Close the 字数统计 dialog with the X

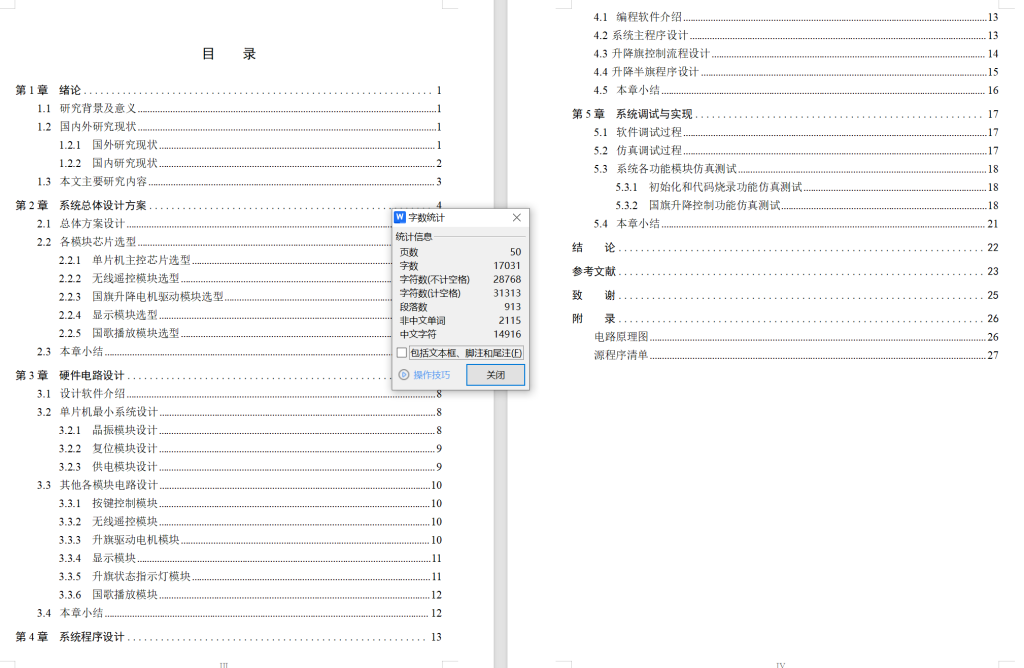516,217
